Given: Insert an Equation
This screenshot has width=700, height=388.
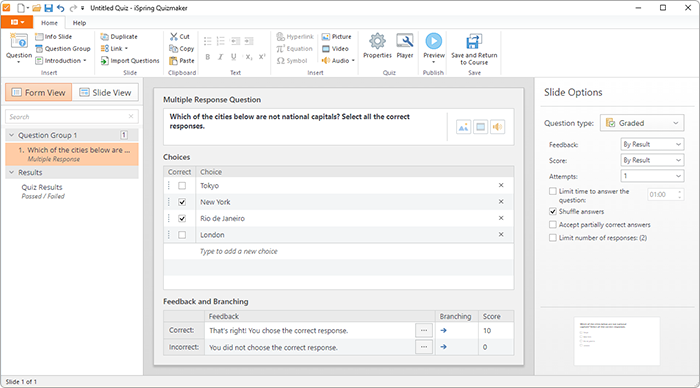Looking at the screenshot, I should coord(294,49).
